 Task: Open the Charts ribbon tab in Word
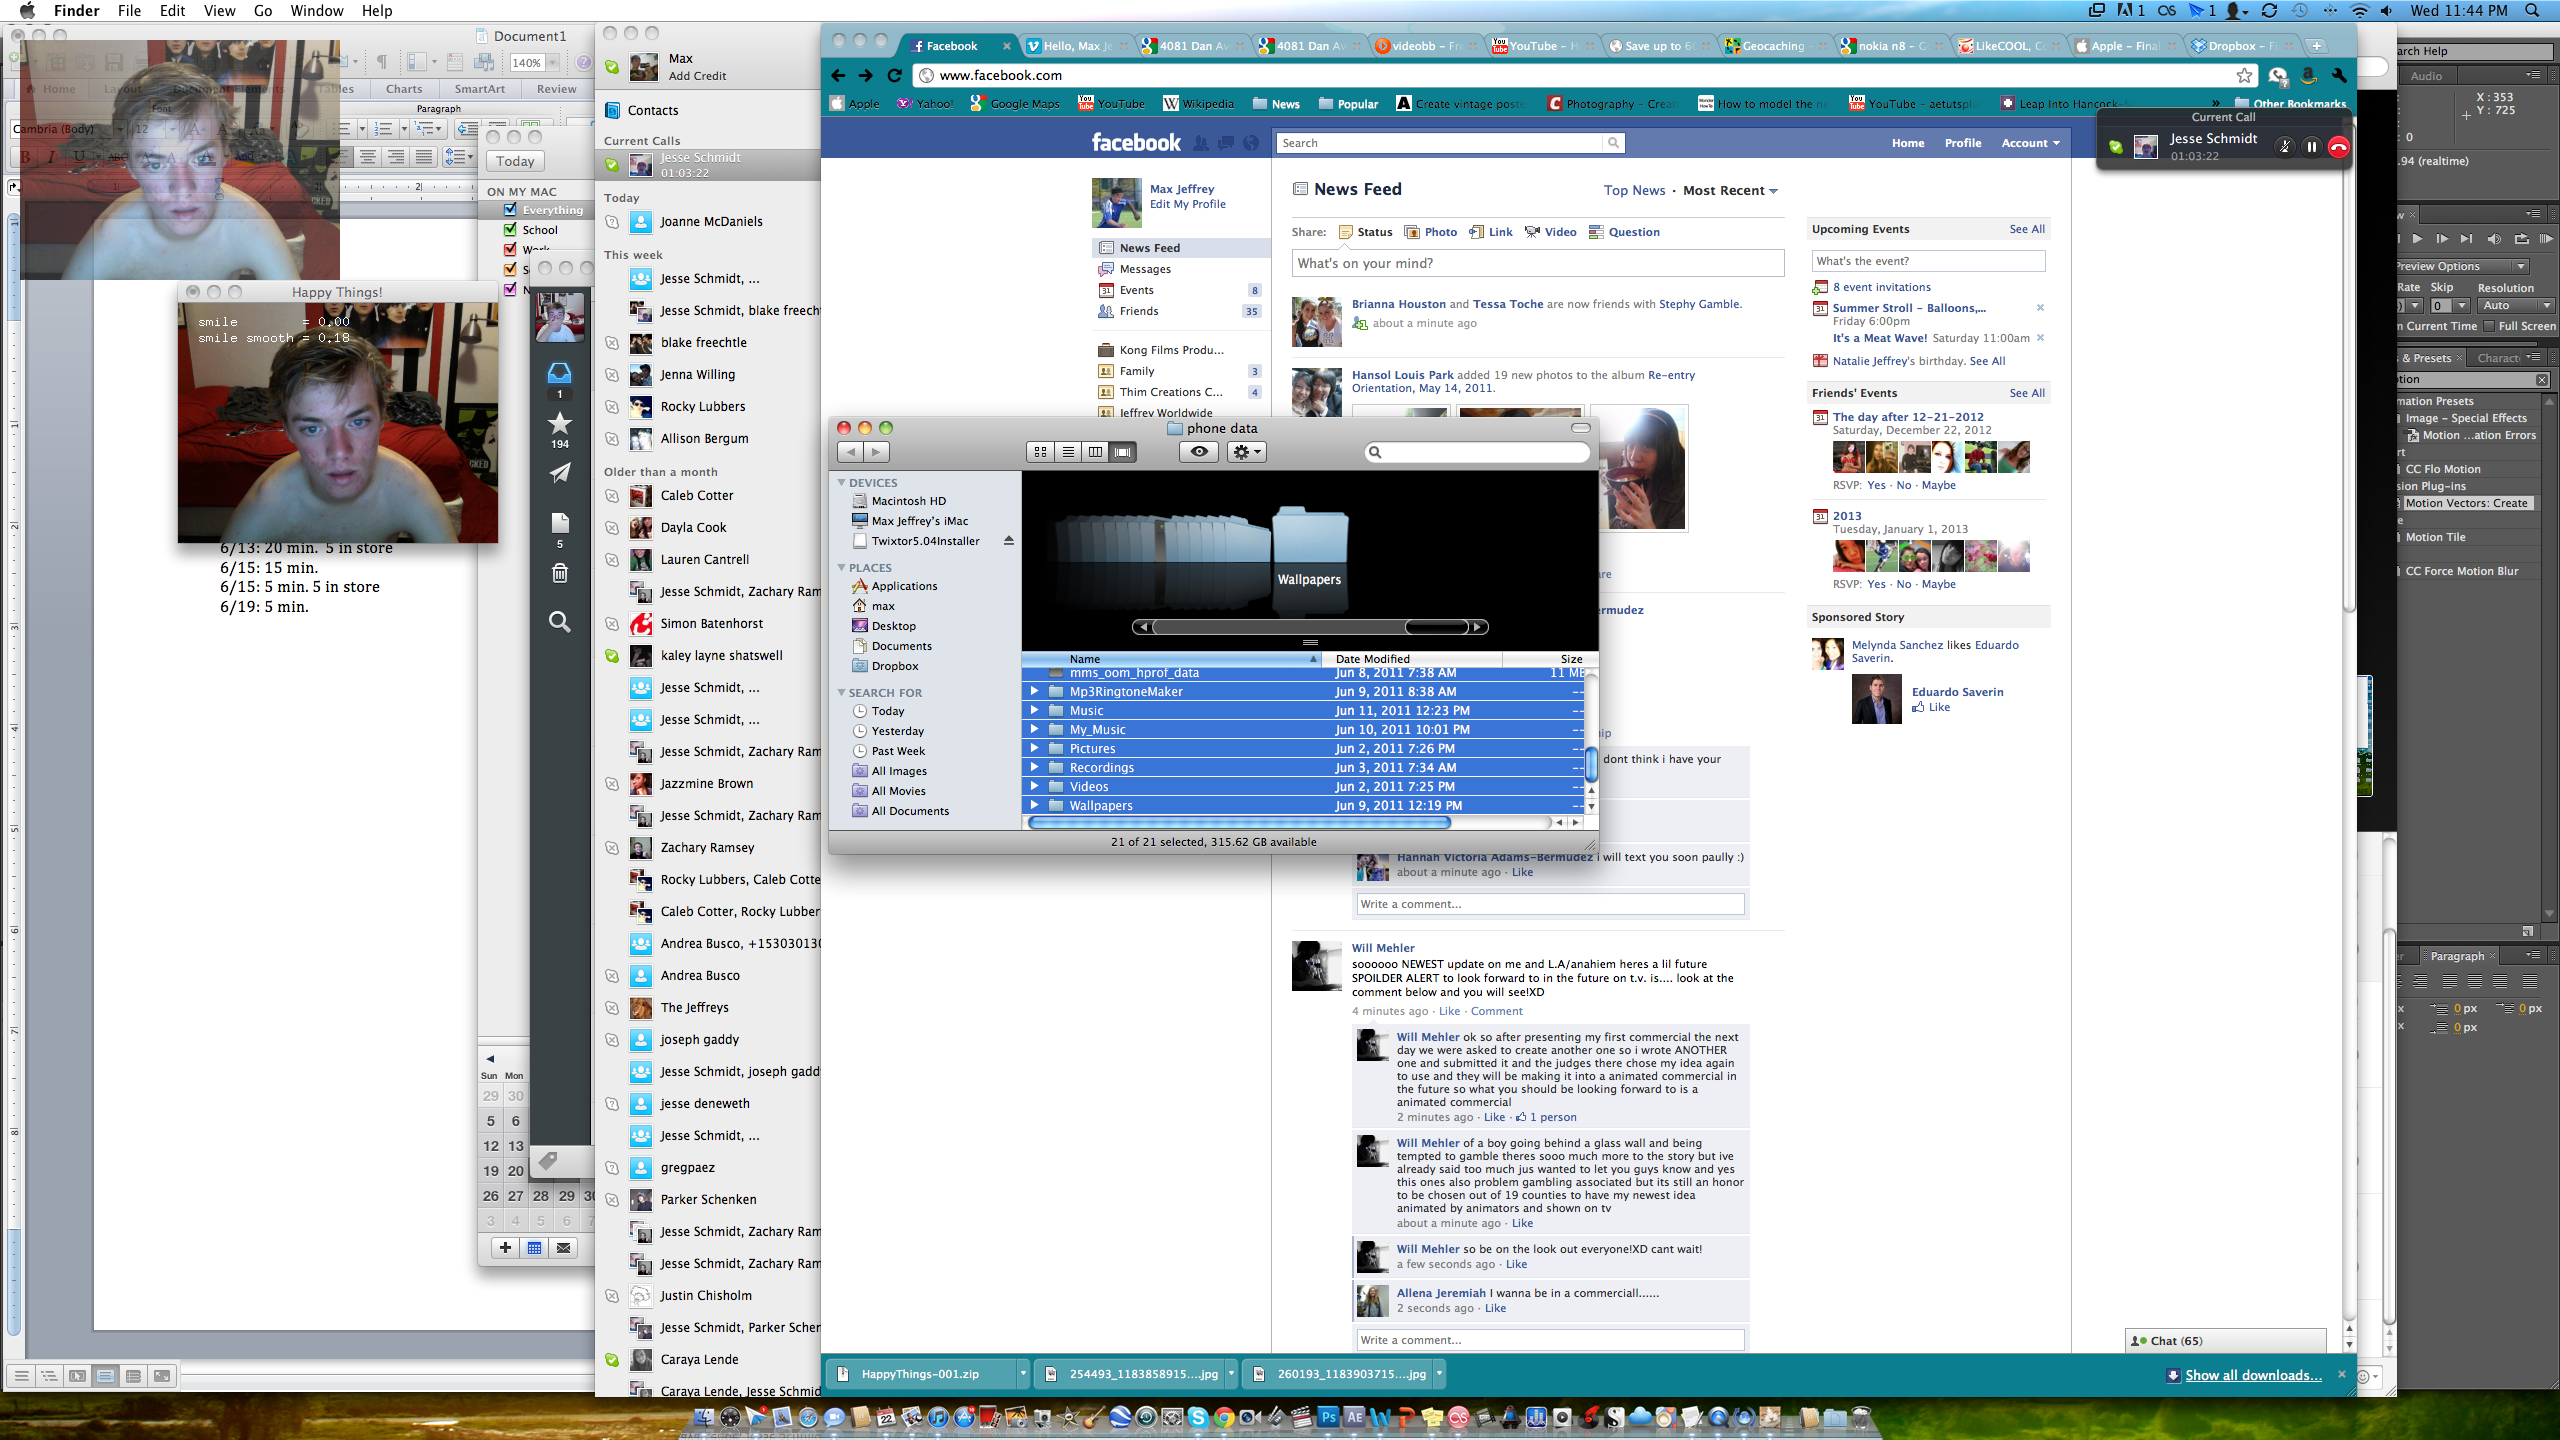click(x=404, y=89)
